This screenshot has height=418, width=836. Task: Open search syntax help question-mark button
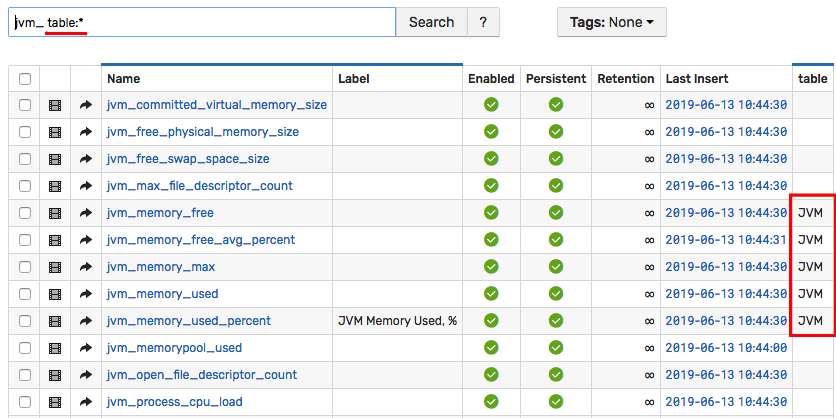click(x=483, y=22)
